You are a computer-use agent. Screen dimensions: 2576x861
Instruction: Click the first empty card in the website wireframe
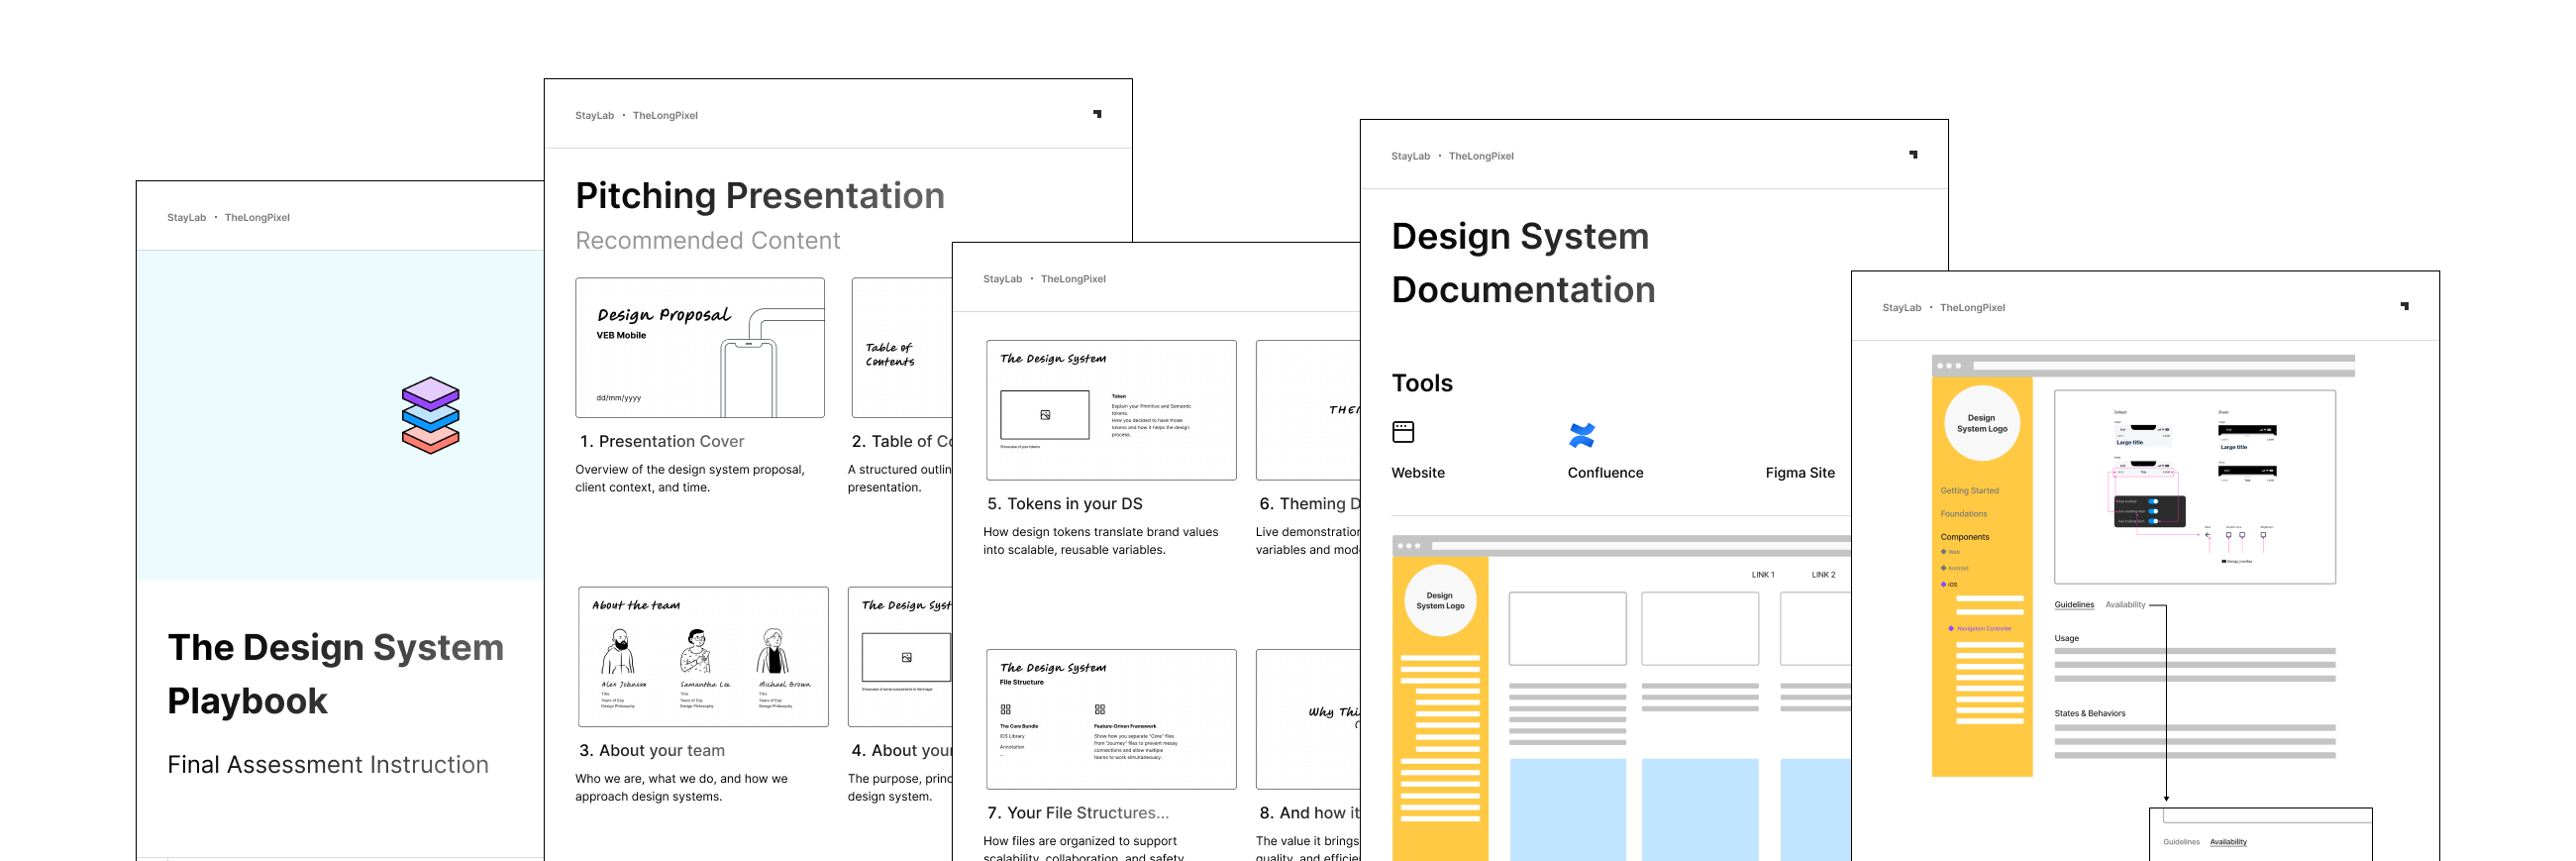pyautogui.click(x=1567, y=628)
